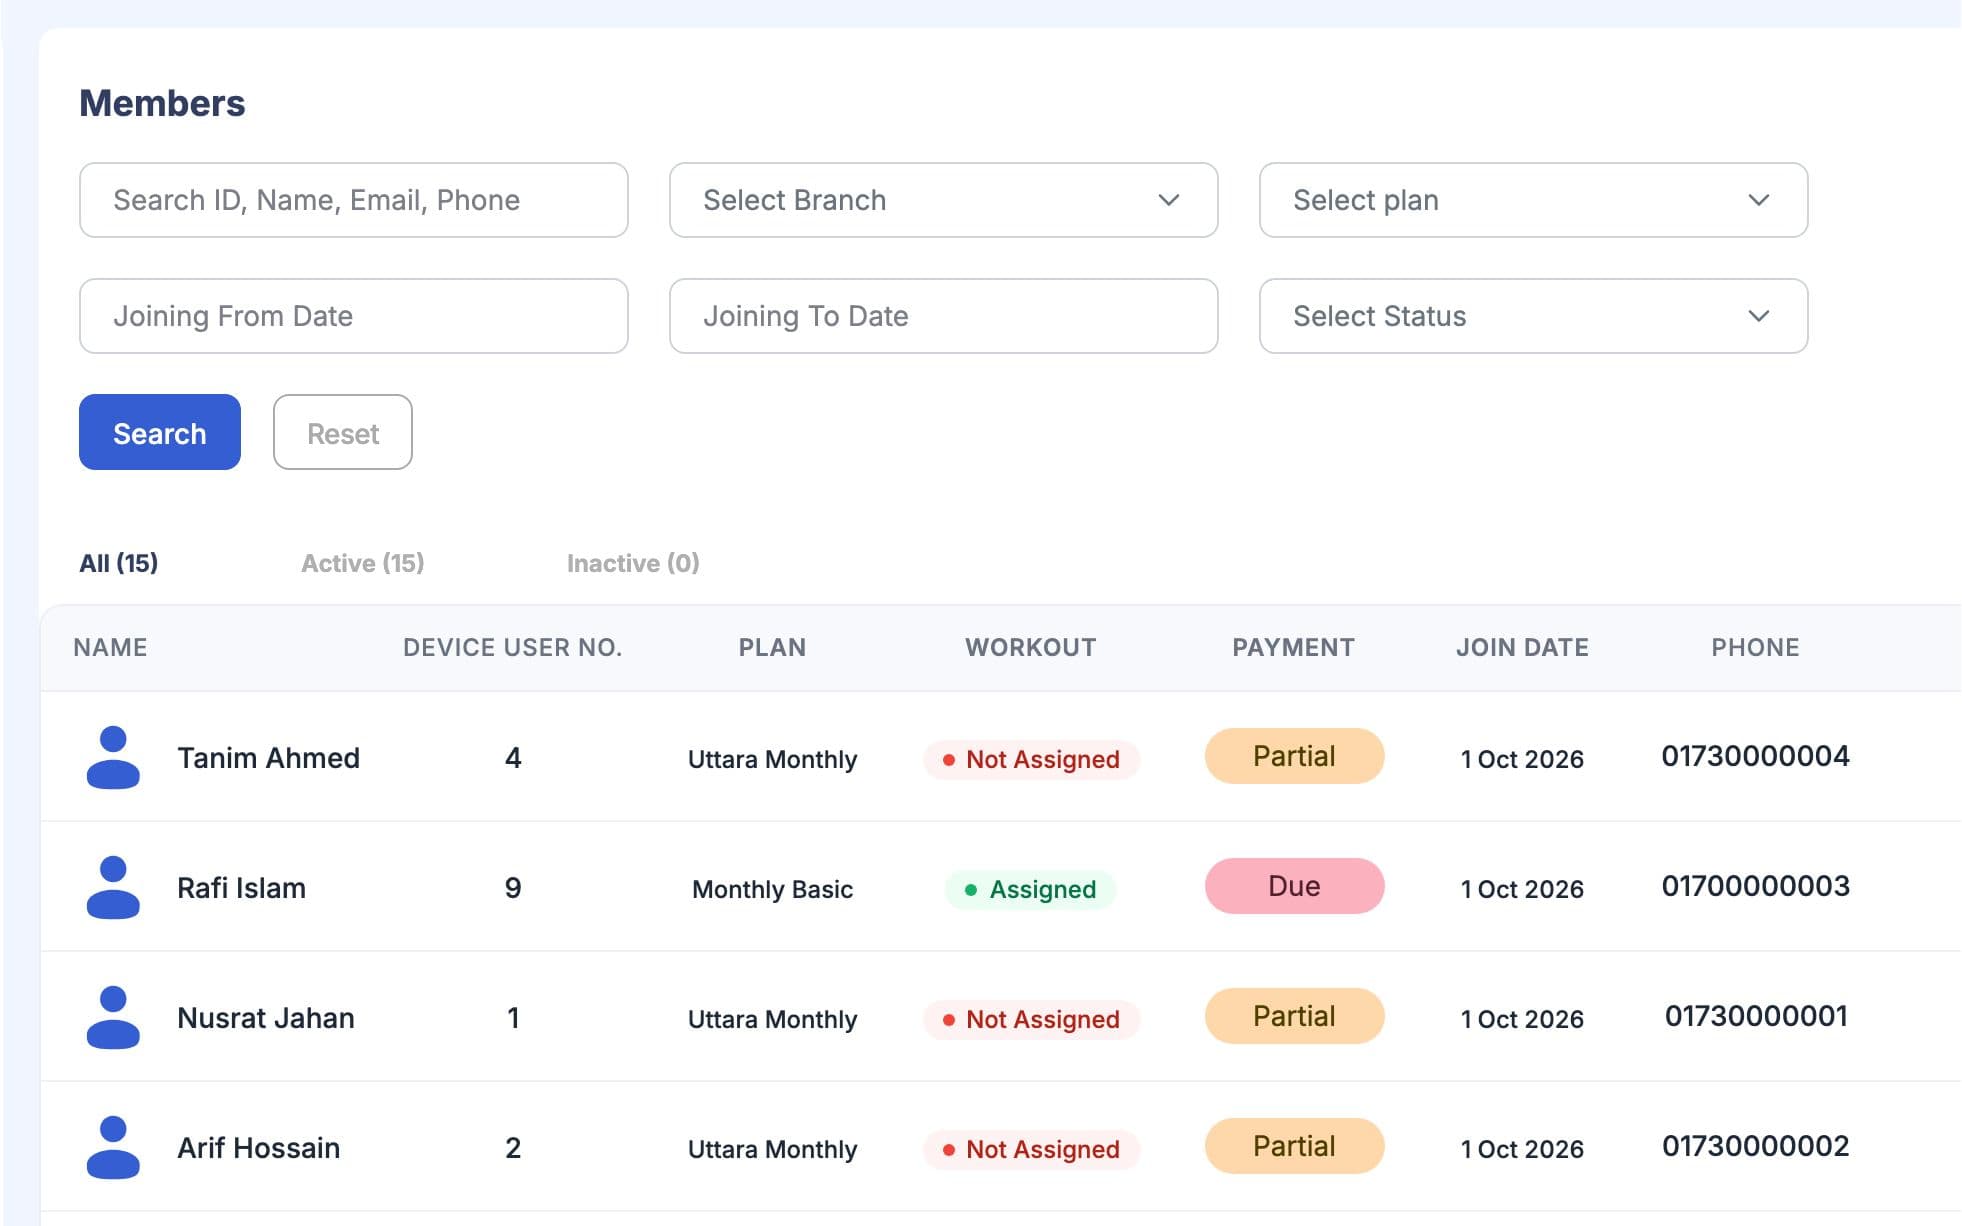The image size is (1962, 1226).
Task: Open member name Tanim Ahmed
Action: point(268,758)
